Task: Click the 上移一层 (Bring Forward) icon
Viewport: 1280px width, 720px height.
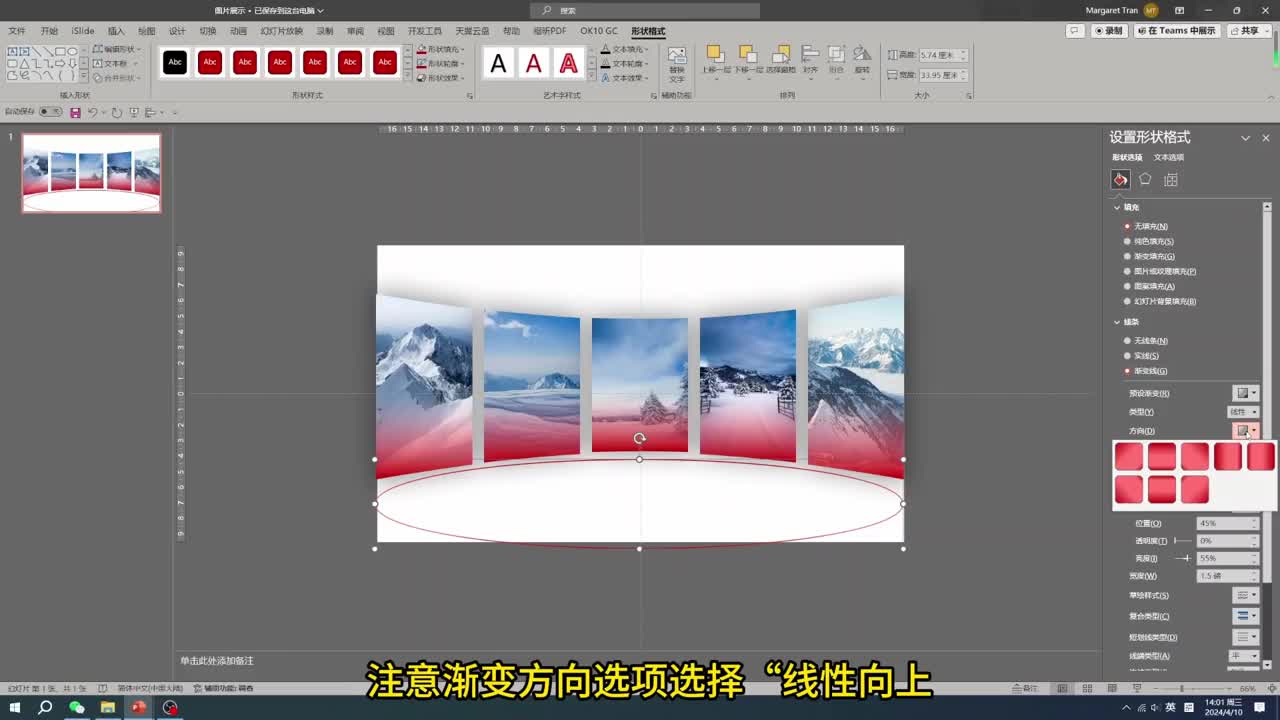Action: [714, 55]
